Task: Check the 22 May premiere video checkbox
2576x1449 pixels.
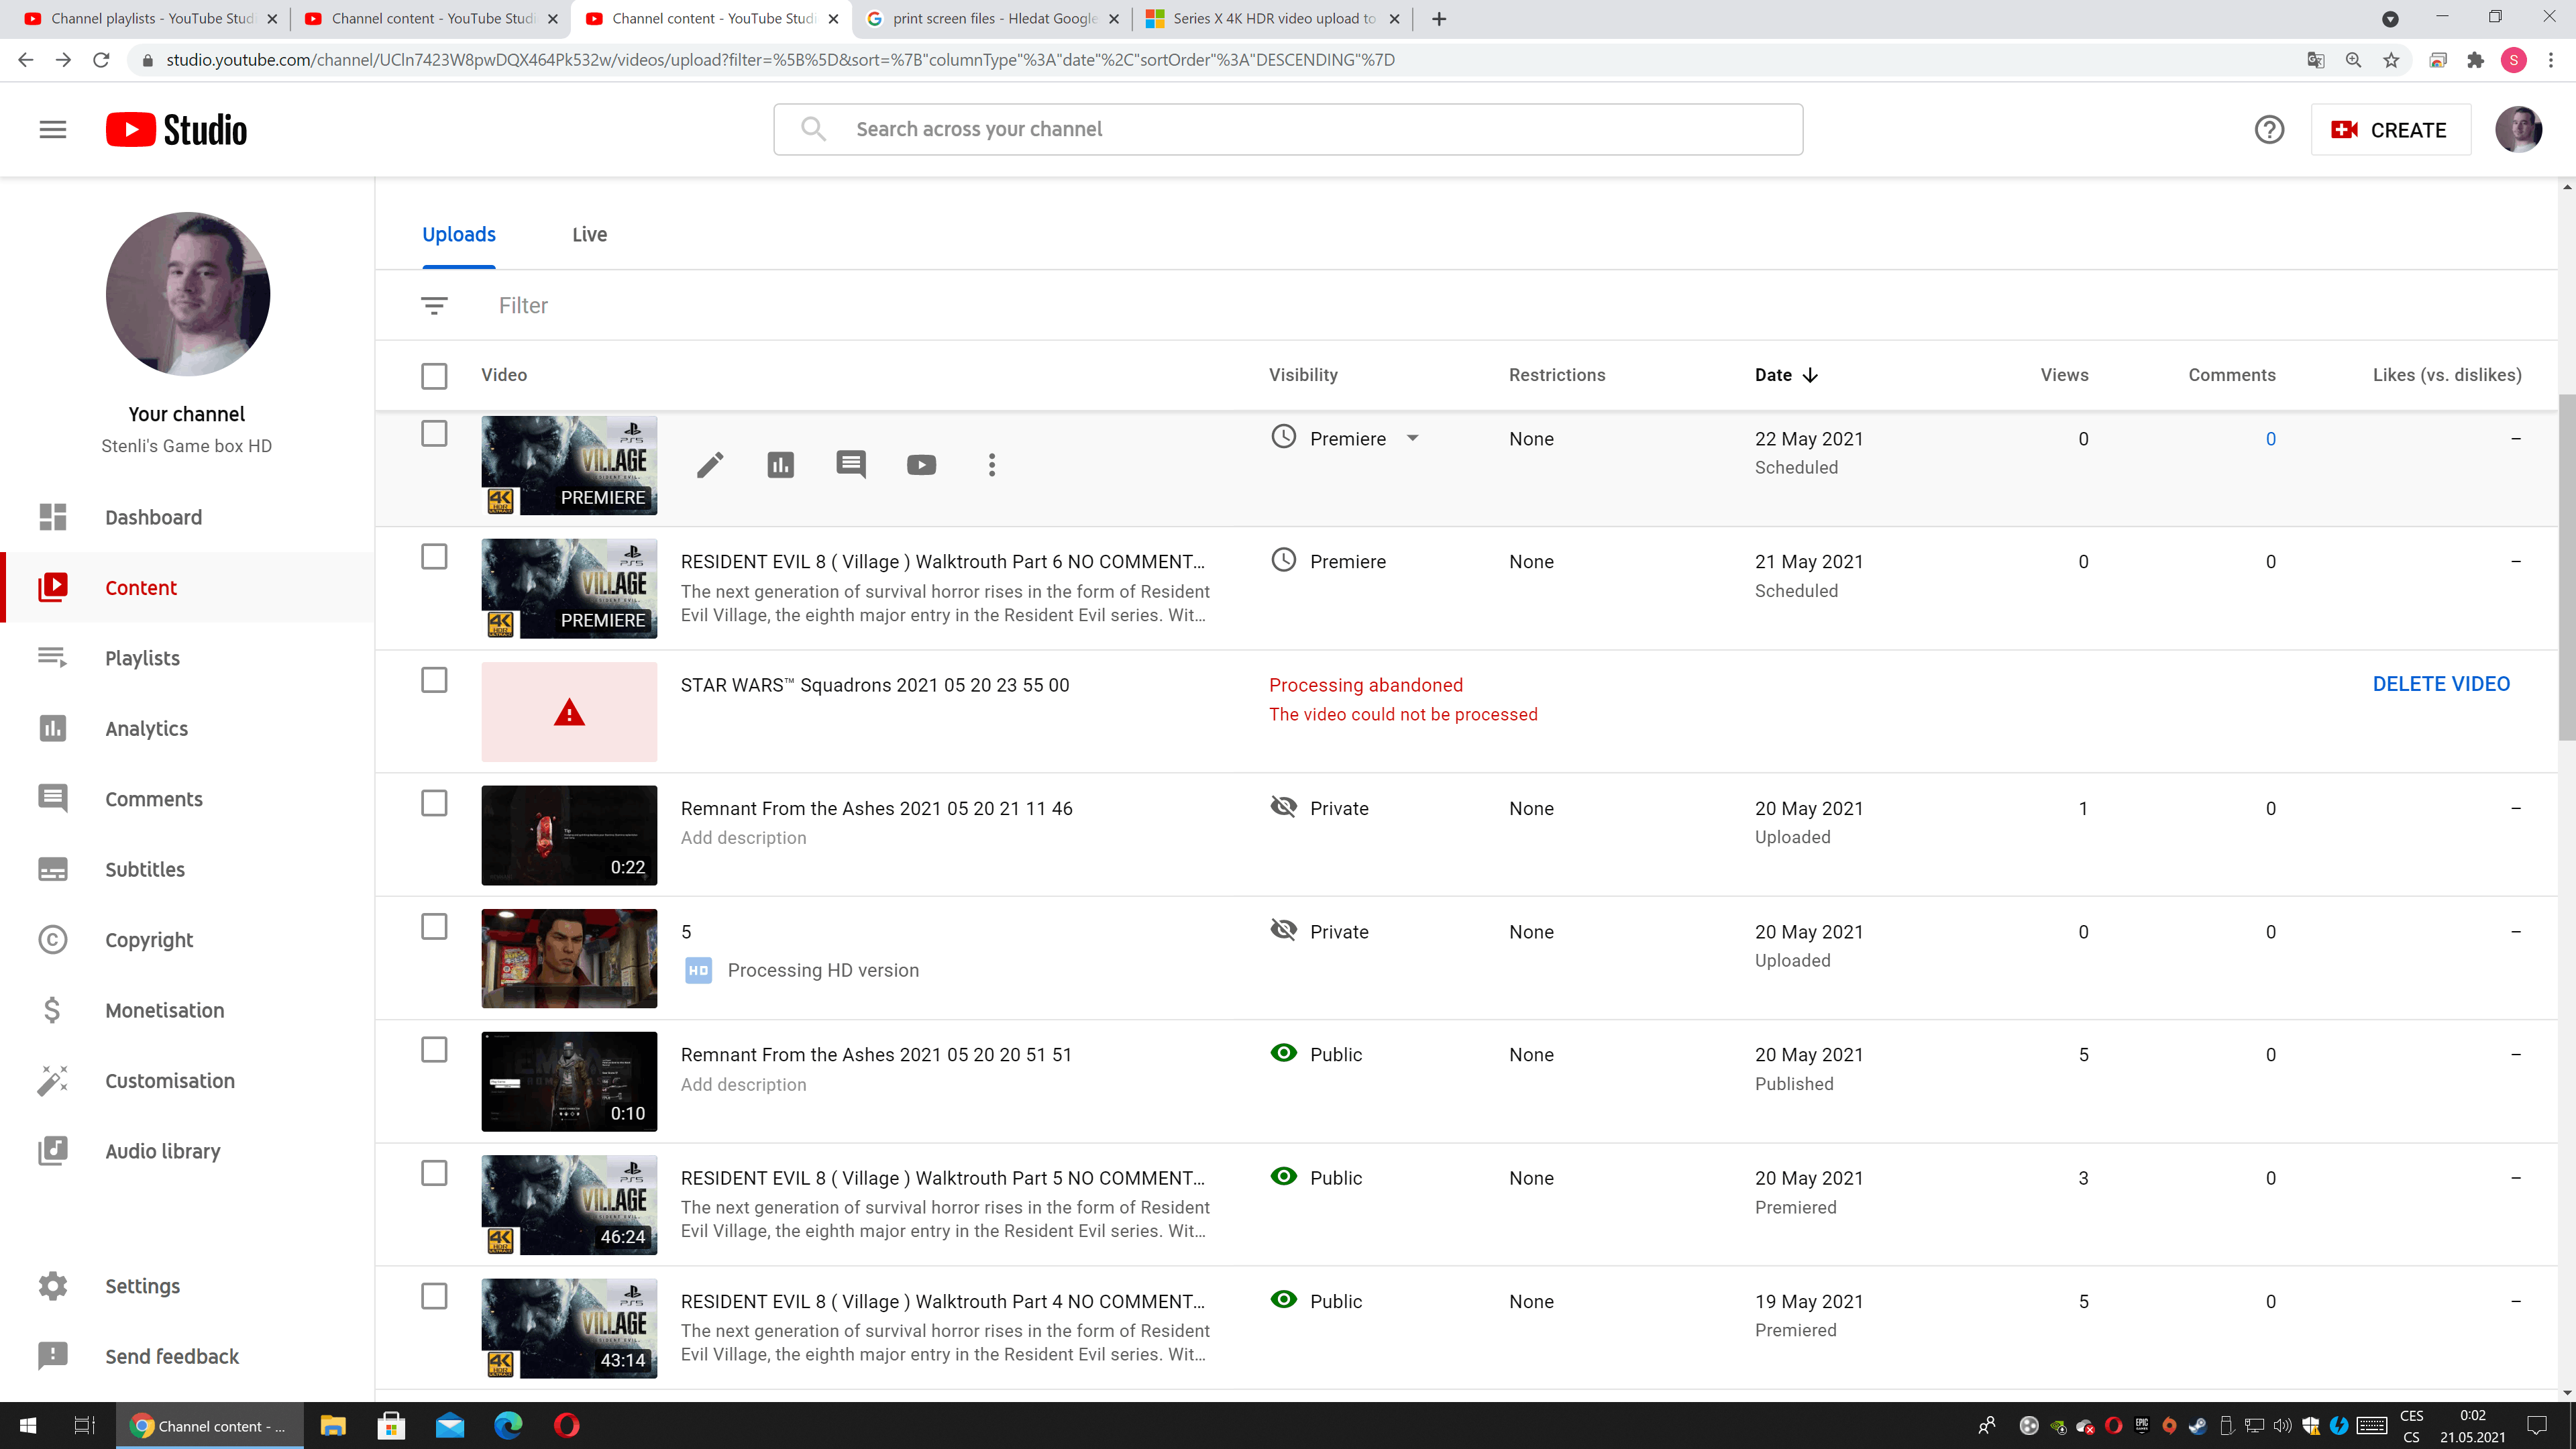Action: [434, 433]
